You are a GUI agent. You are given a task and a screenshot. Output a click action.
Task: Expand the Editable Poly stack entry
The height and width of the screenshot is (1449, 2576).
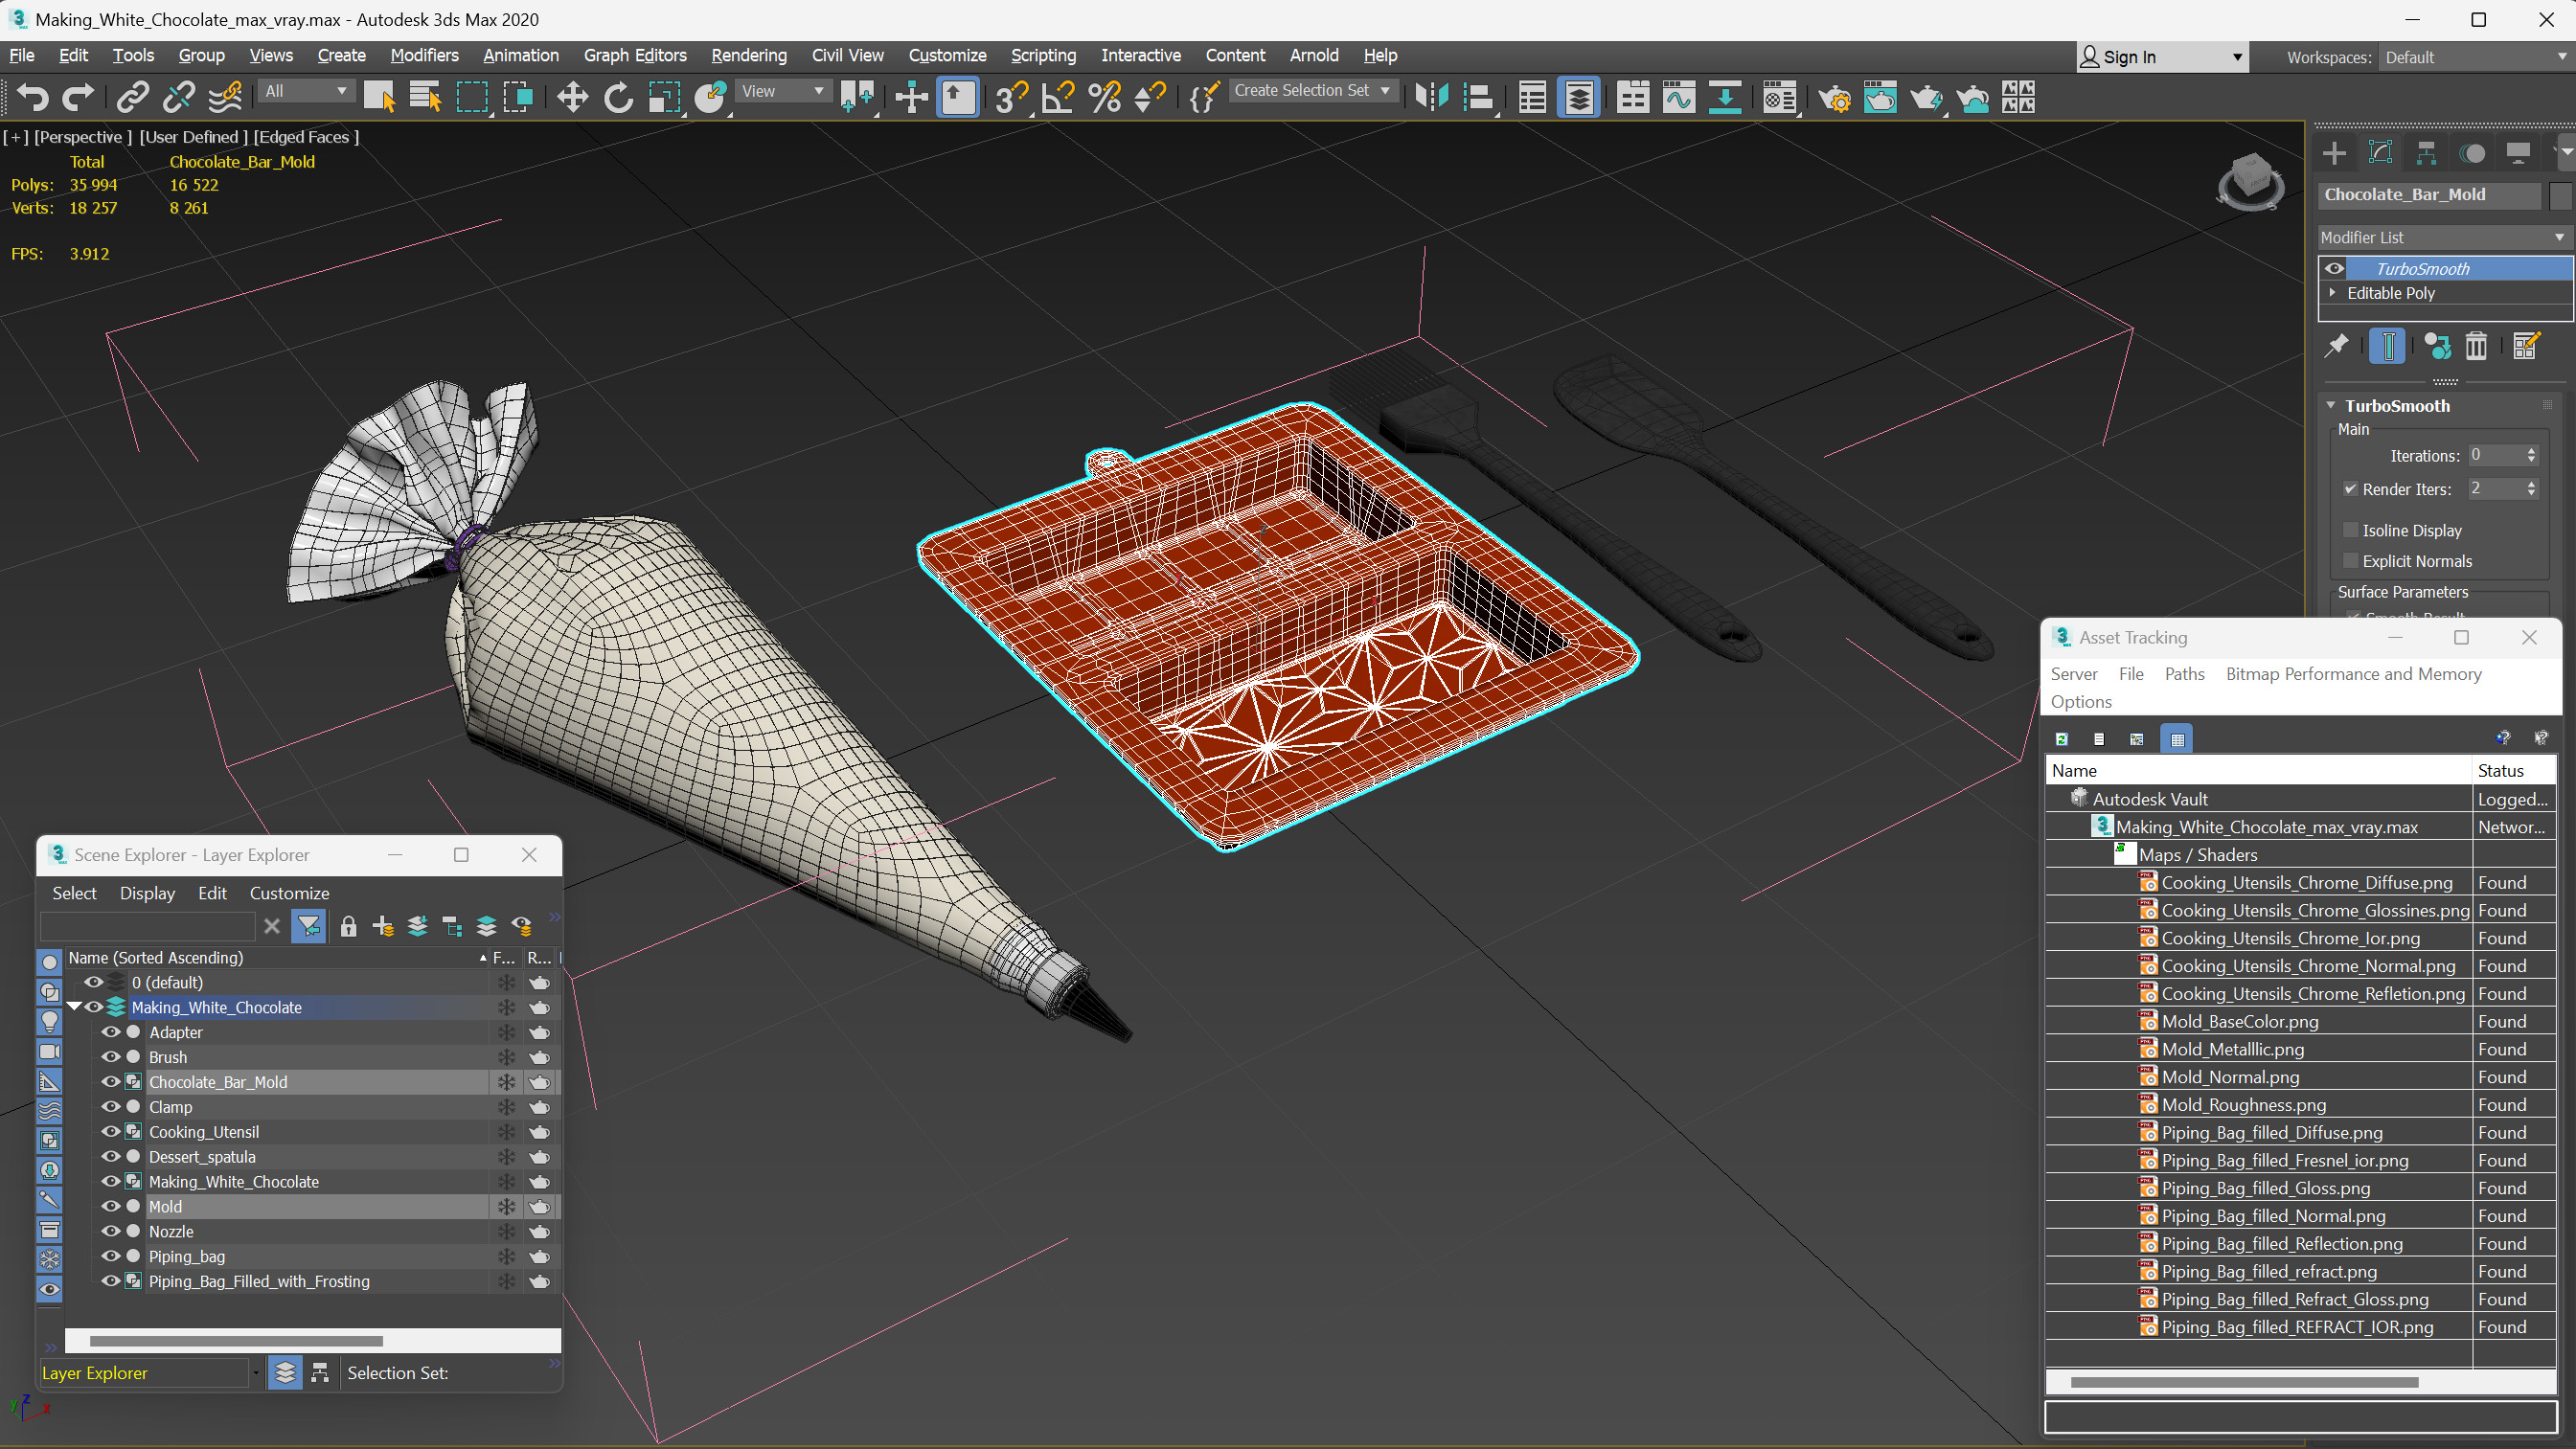click(2332, 293)
